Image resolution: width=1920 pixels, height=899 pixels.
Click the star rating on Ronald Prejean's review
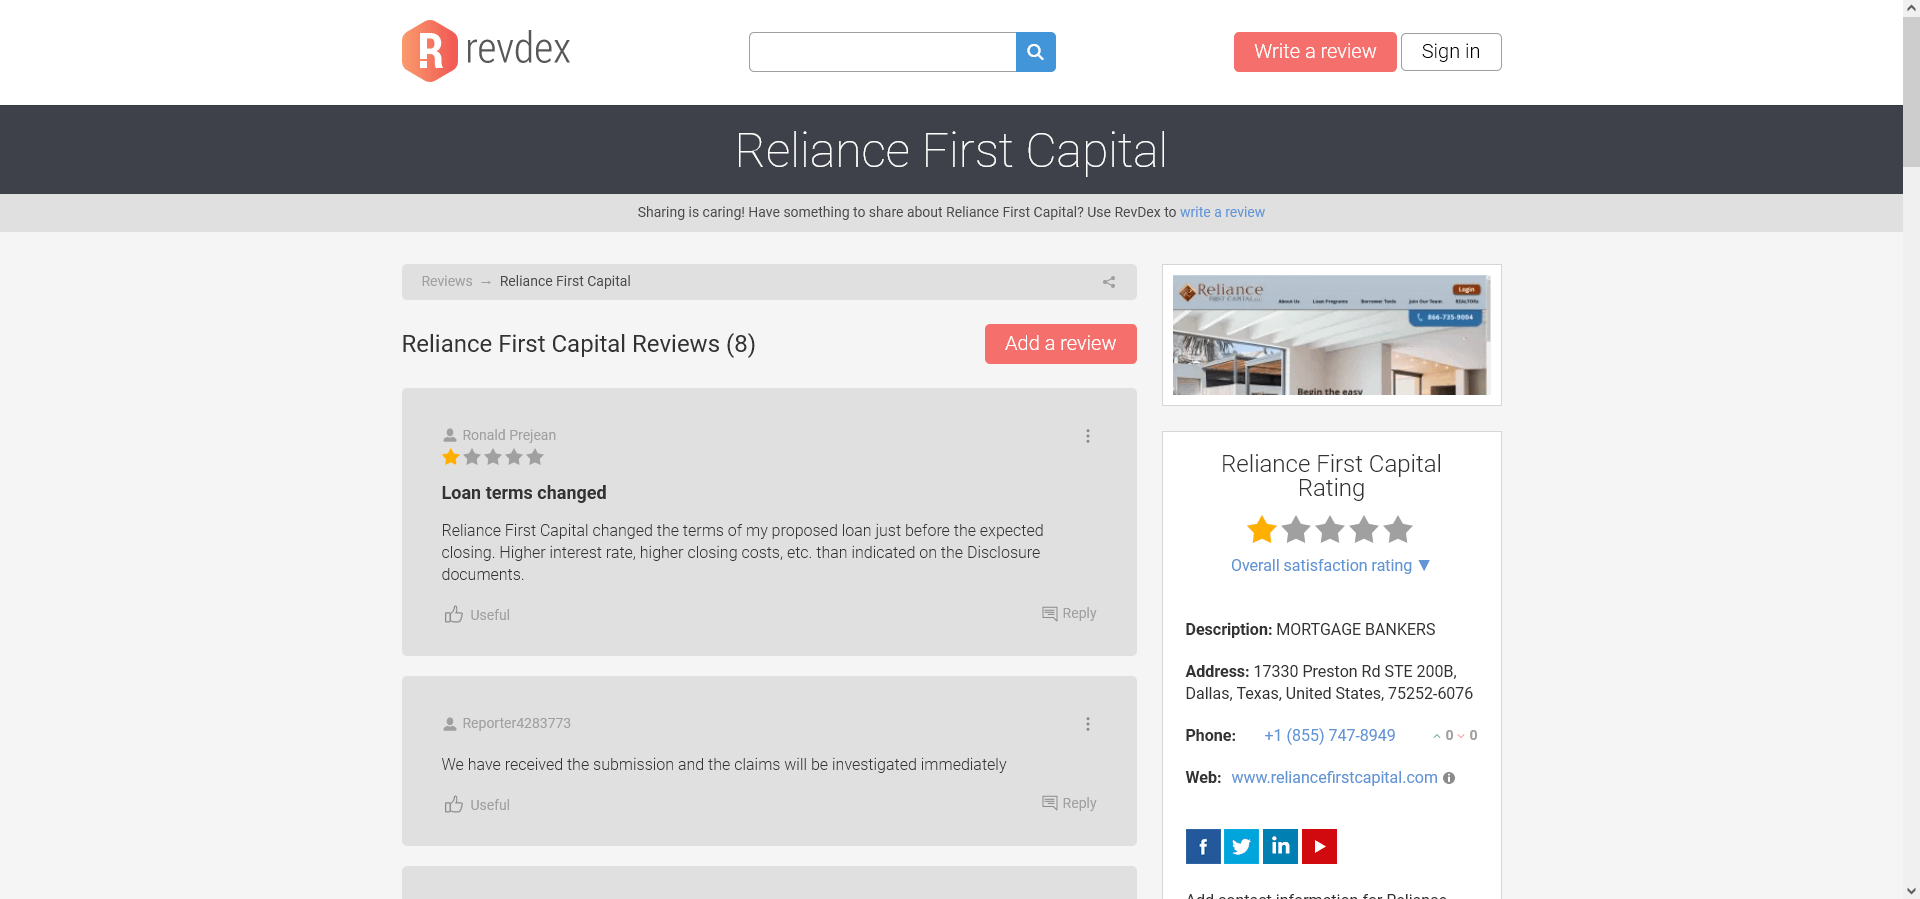pos(493,457)
